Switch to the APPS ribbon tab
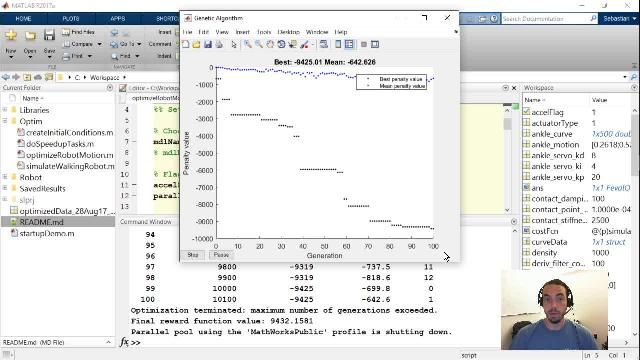This screenshot has width=640, height=360. [118, 19]
